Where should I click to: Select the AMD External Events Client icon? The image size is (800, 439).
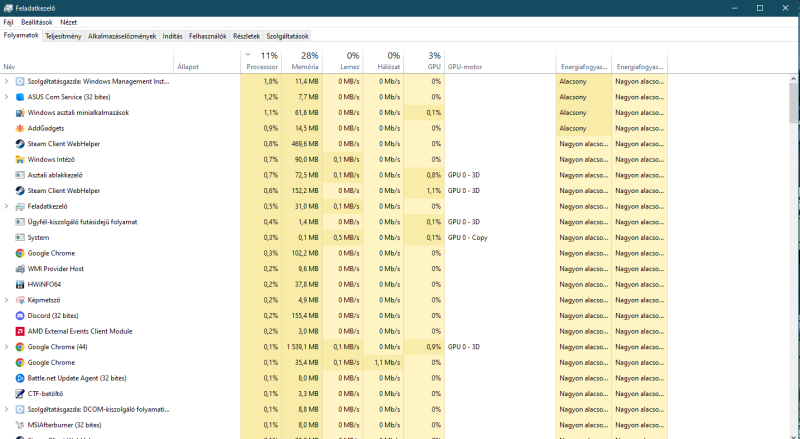(20, 331)
